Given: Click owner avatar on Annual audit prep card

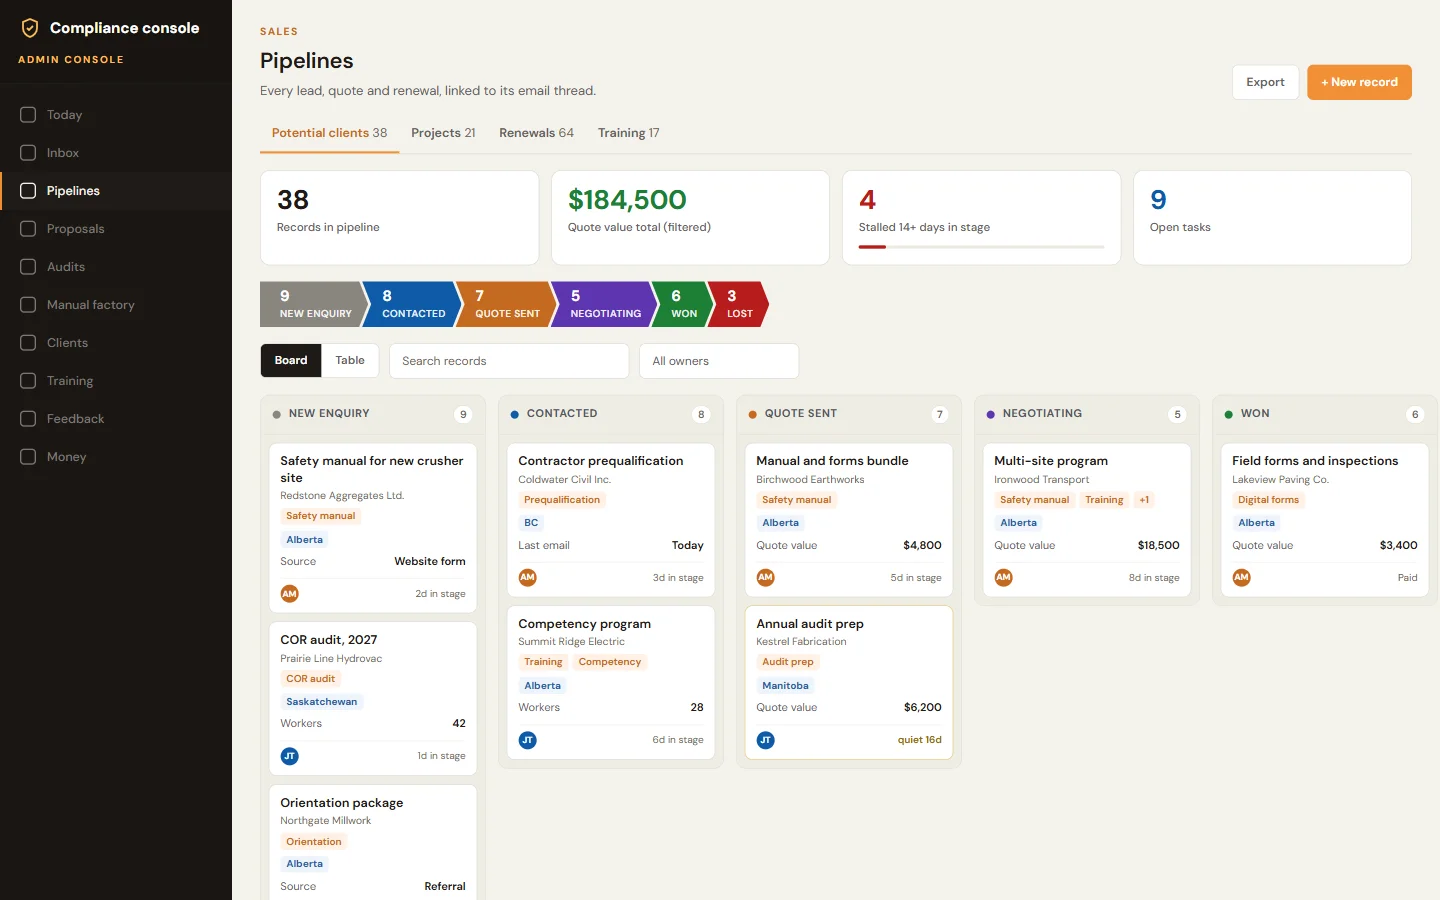Looking at the screenshot, I should [766, 740].
